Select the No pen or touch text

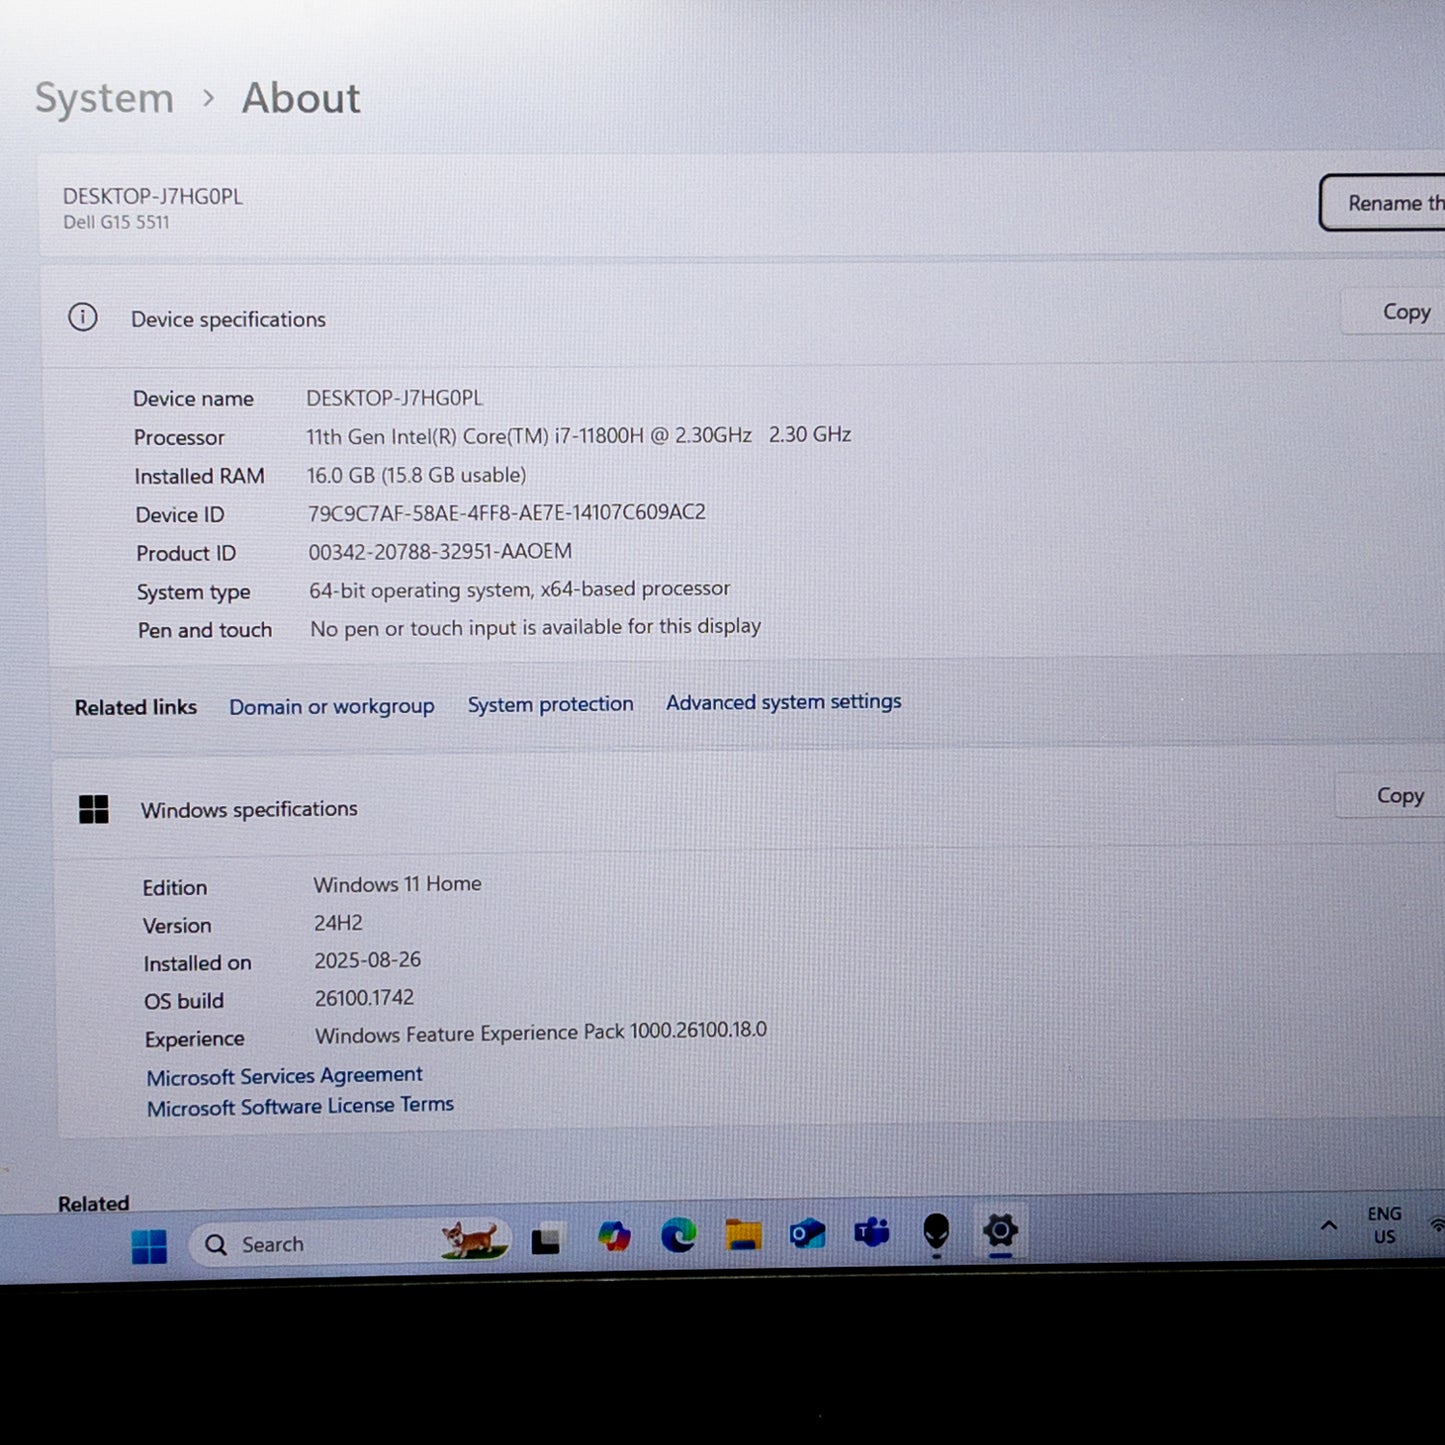click(535, 627)
